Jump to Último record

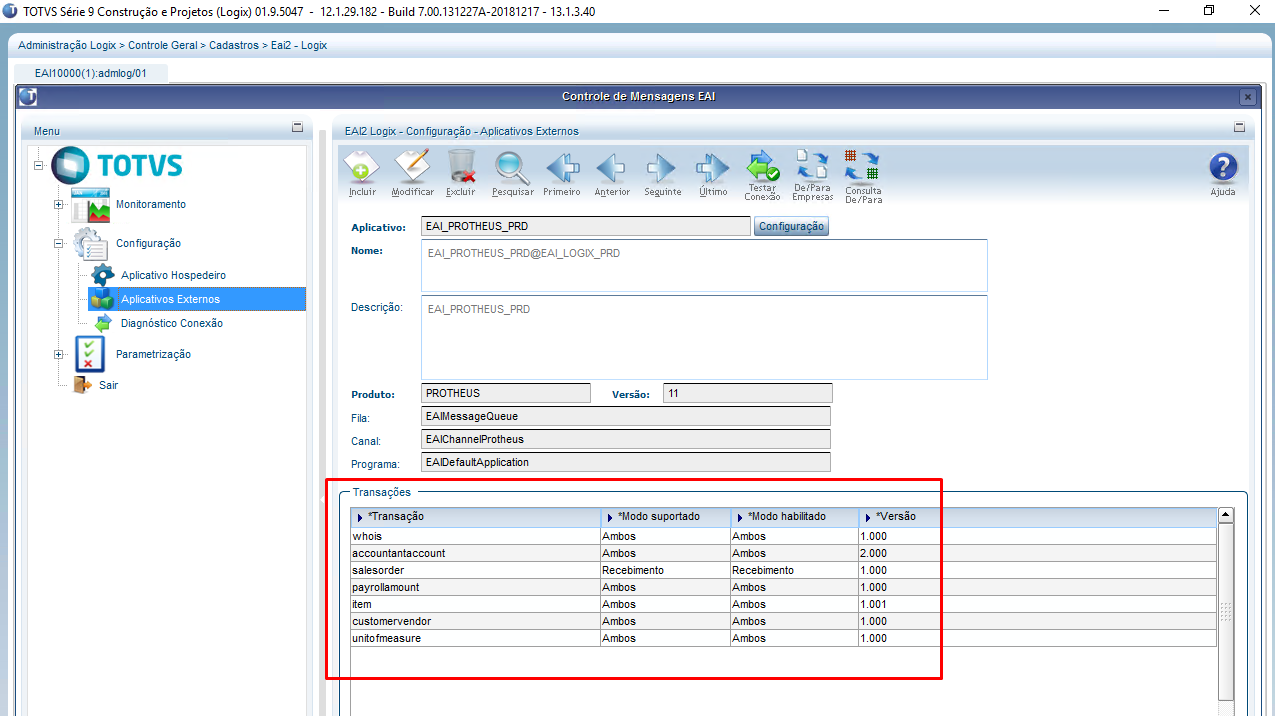click(713, 166)
